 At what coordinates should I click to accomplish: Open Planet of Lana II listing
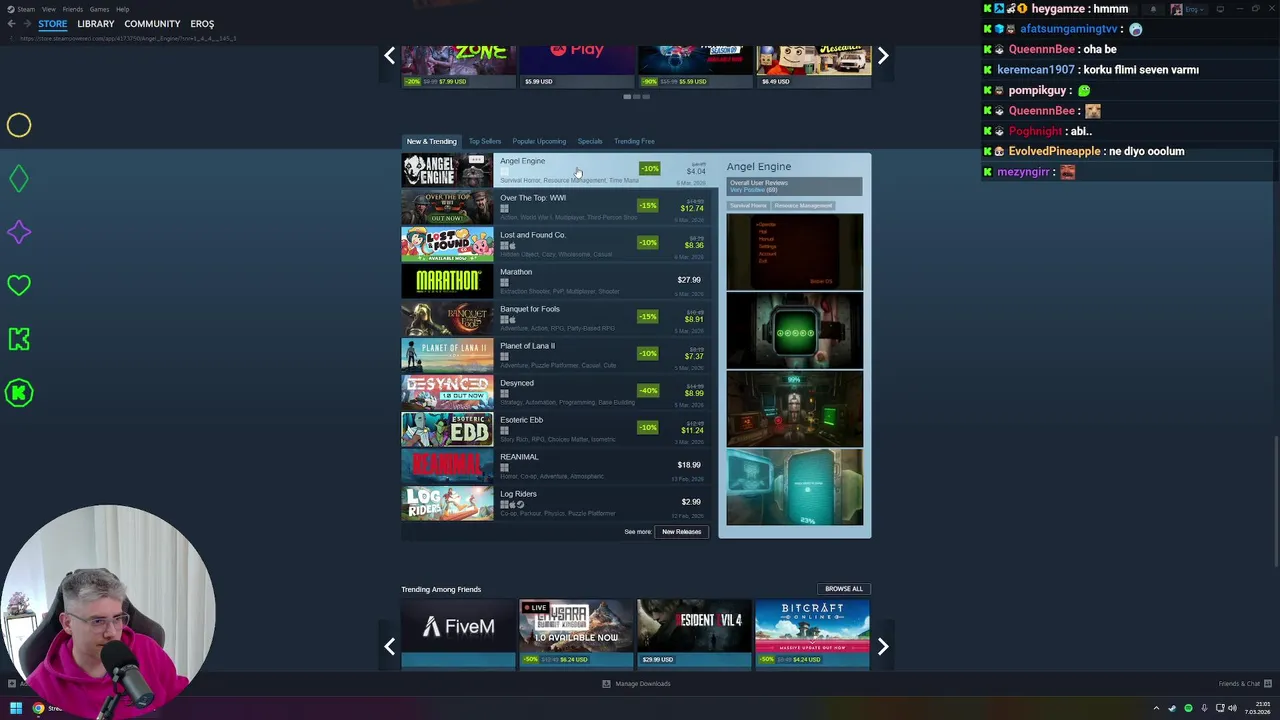coord(555,355)
